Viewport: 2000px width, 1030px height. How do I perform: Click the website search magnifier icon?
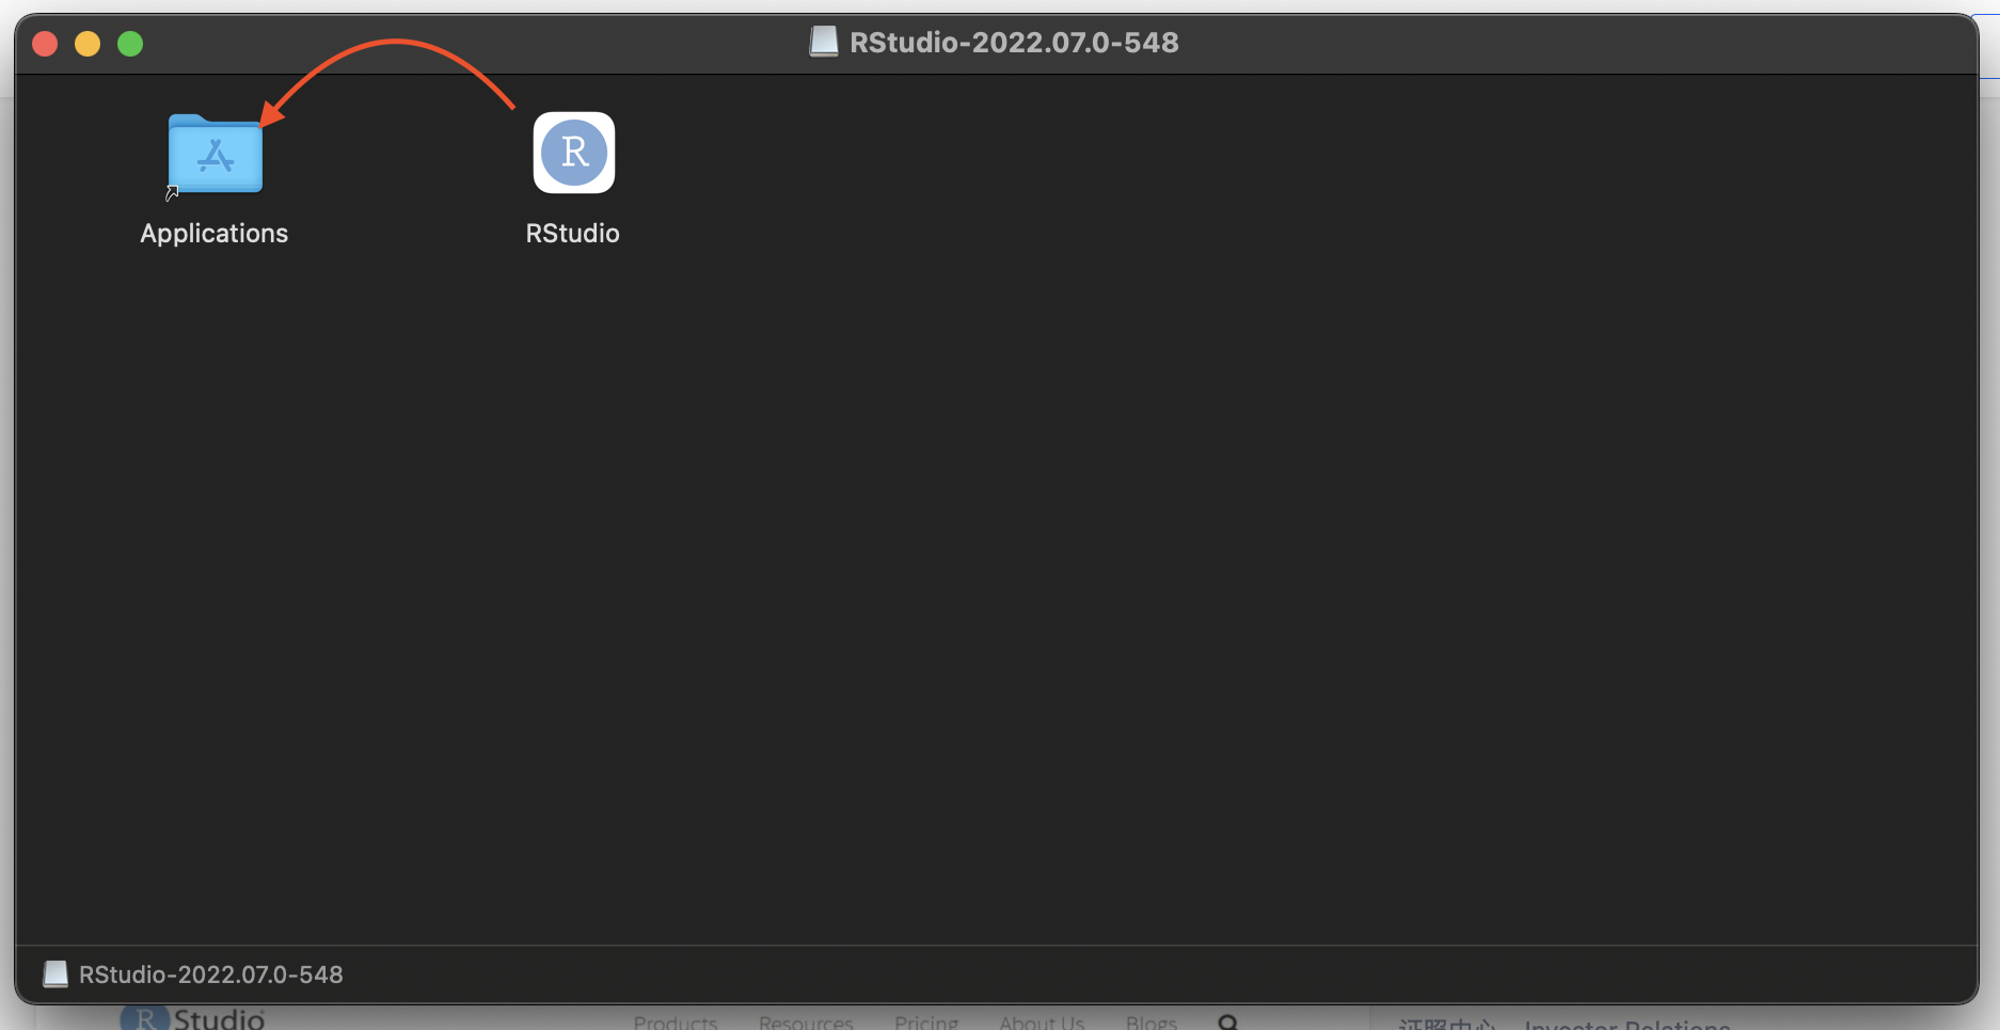pyautogui.click(x=1228, y=1022)
